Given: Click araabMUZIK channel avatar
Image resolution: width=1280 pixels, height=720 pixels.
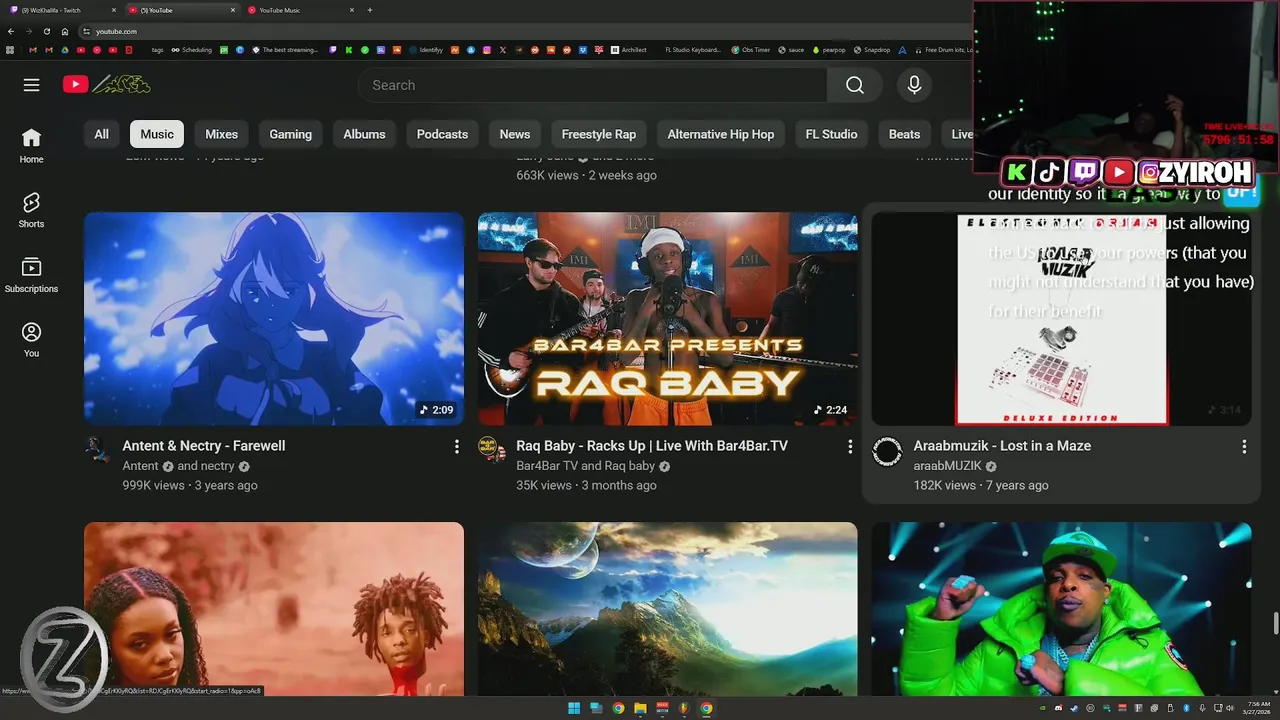Looking at the screenshot, I should [887, 451].
